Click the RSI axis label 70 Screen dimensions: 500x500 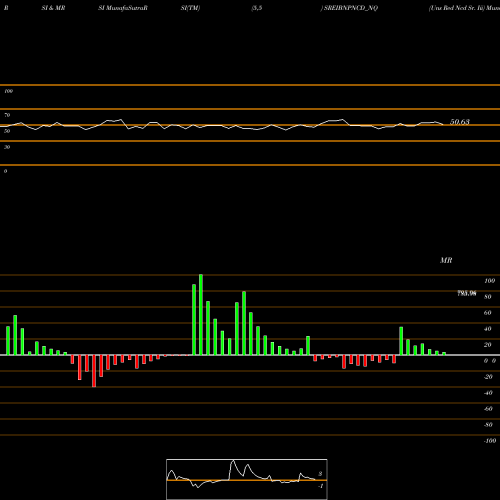(7, 115)
